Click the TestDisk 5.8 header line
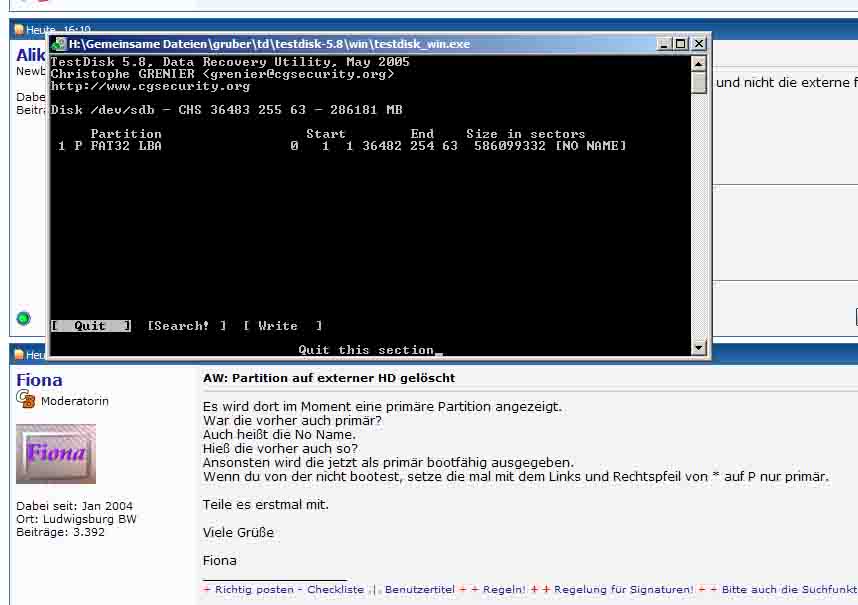The width and height of the screenshot is (858, 605). click(x=230, y=62)
